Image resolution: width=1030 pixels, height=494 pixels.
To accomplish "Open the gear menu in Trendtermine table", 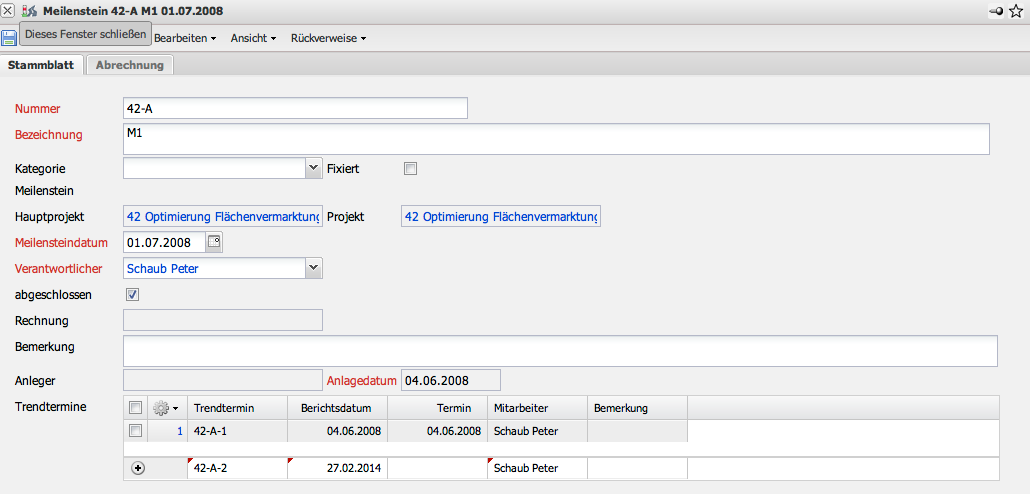I will pyautogui.click(x=165, y=408).
